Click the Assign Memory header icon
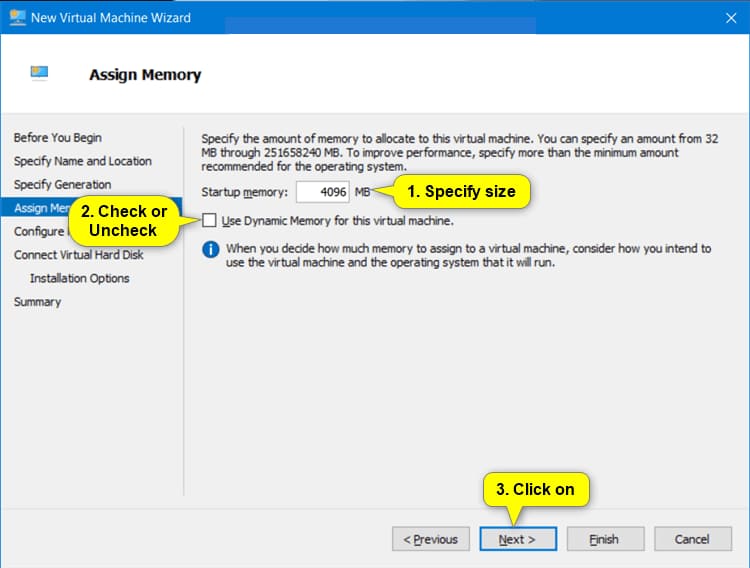Screen dimensions: 750x568 pos(39,73)
